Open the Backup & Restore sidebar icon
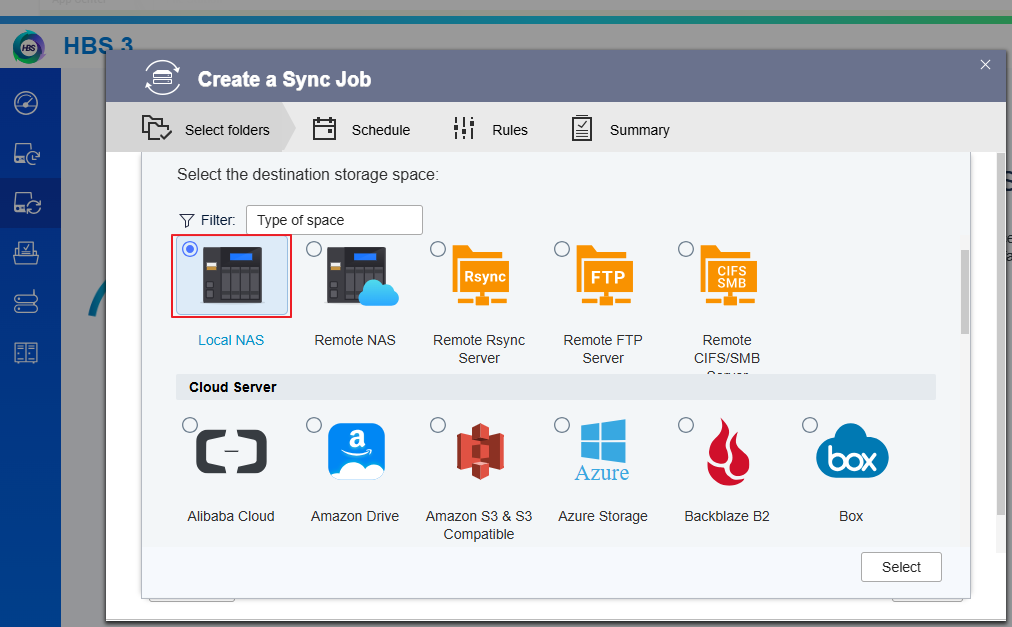The height and width of the screenshot is (627, 1012). click(27, 153)
